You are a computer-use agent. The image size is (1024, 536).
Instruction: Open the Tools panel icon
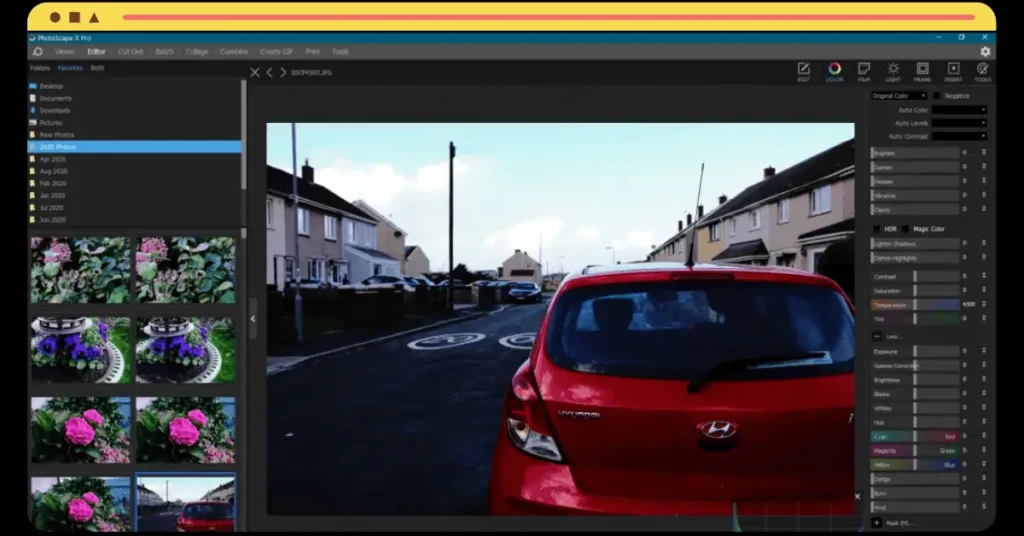(982, 71)
